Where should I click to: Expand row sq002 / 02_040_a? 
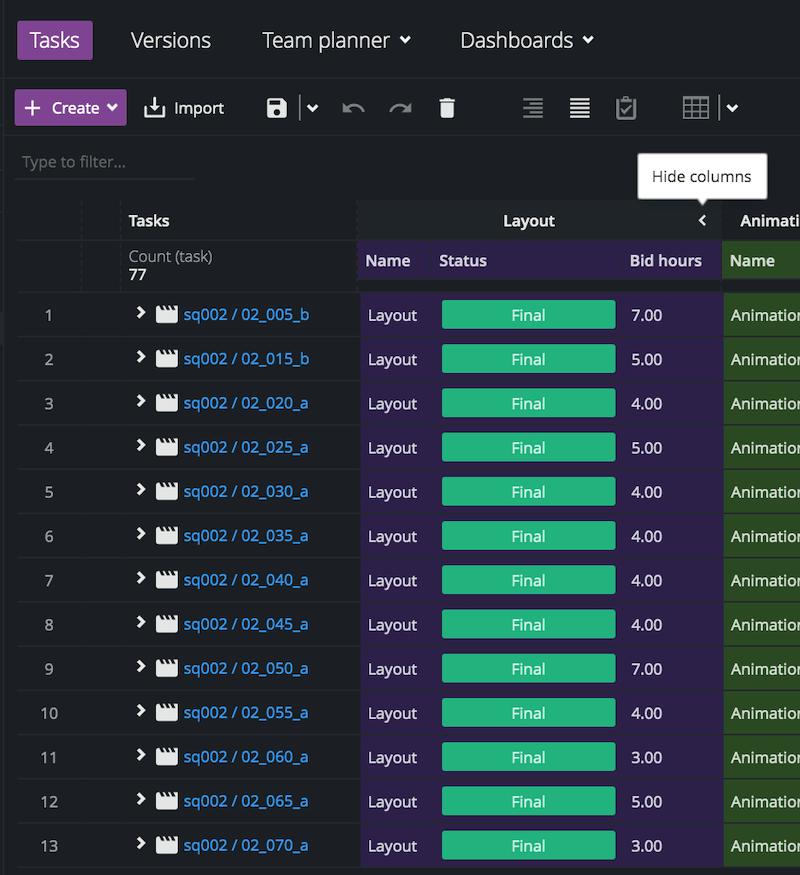tap(141, 578)
